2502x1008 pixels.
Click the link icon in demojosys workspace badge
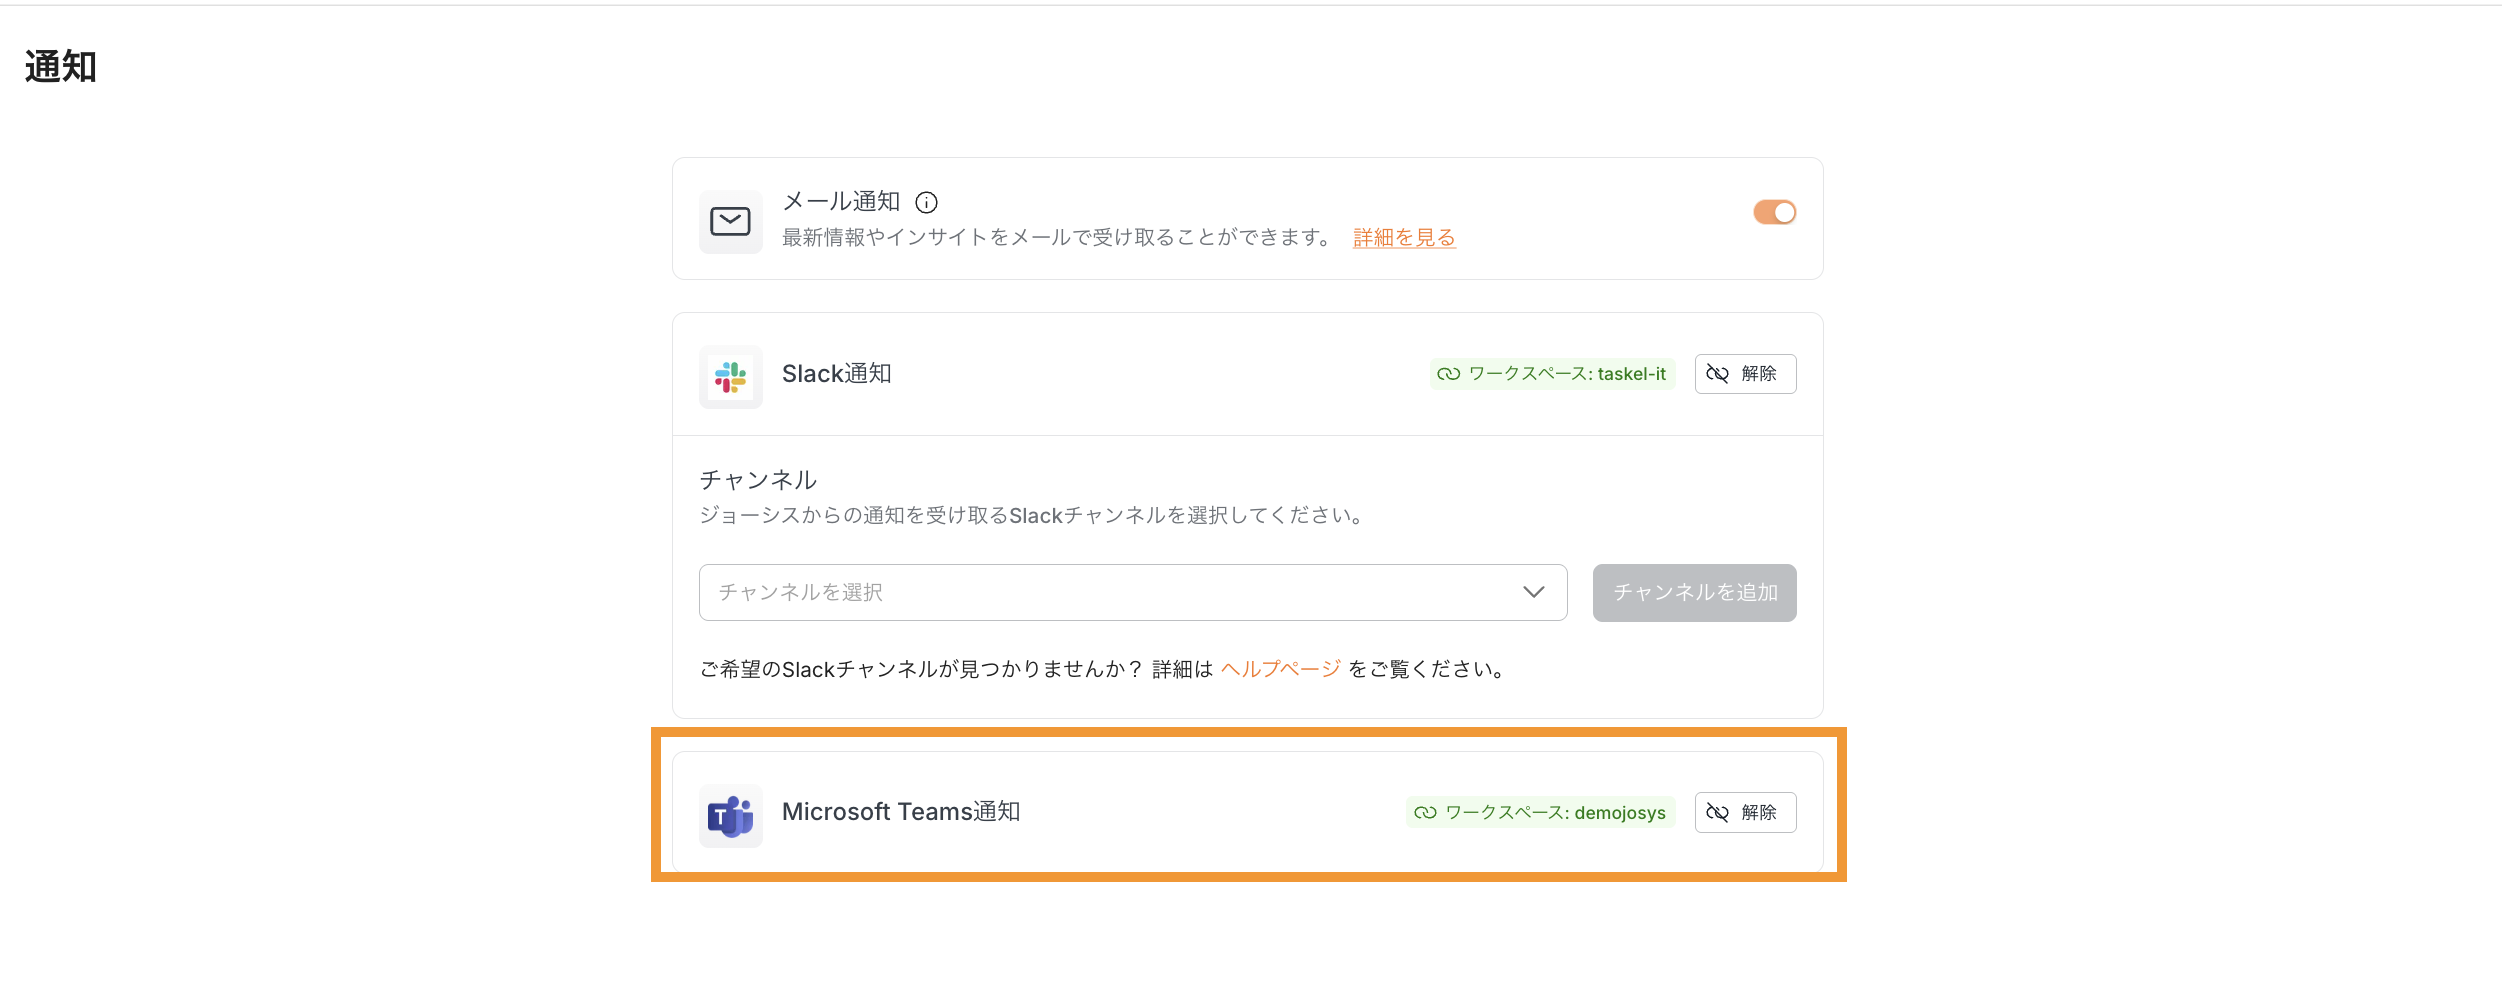[x=1425, y=813]
